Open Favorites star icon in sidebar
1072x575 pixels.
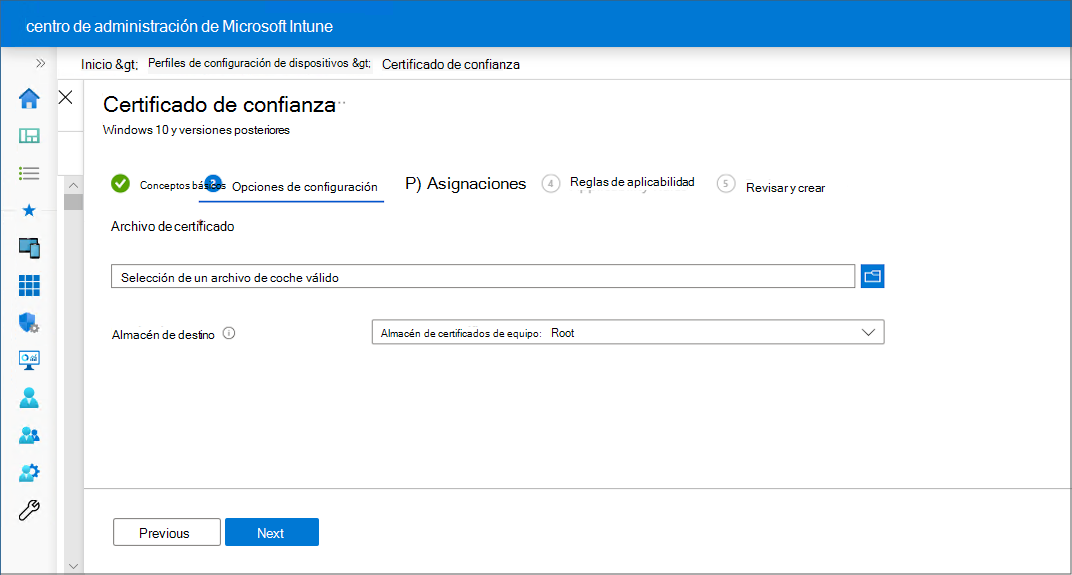pyautogui.click(x=29, y=210)
